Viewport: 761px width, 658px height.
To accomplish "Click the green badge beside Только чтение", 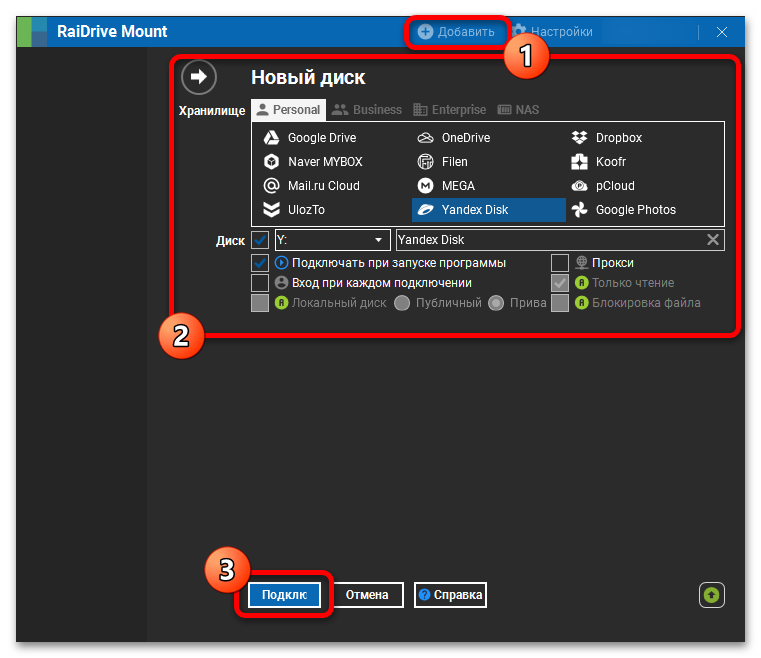I will tap(581, 283).
